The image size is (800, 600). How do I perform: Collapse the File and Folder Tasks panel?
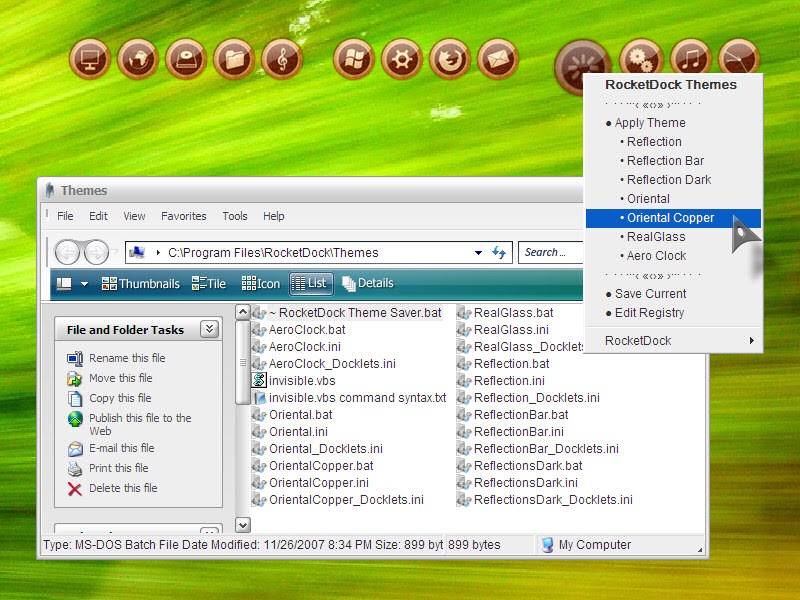pos(209,329)
